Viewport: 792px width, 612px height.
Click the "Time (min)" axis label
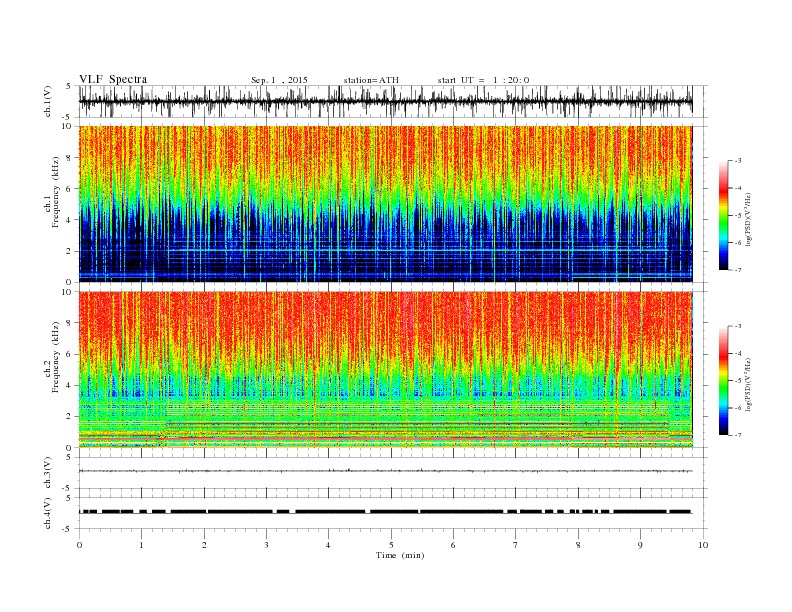(x=400, y=555)
